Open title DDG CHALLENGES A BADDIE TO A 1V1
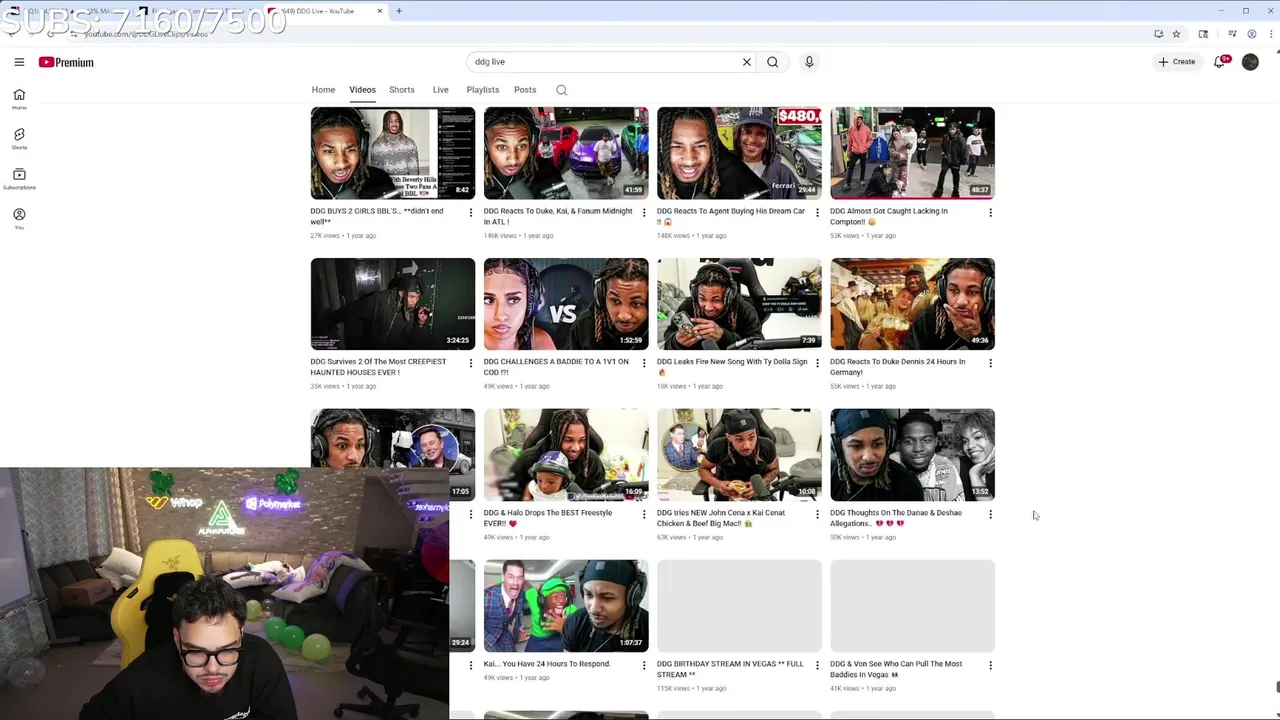 click(556, 367)
